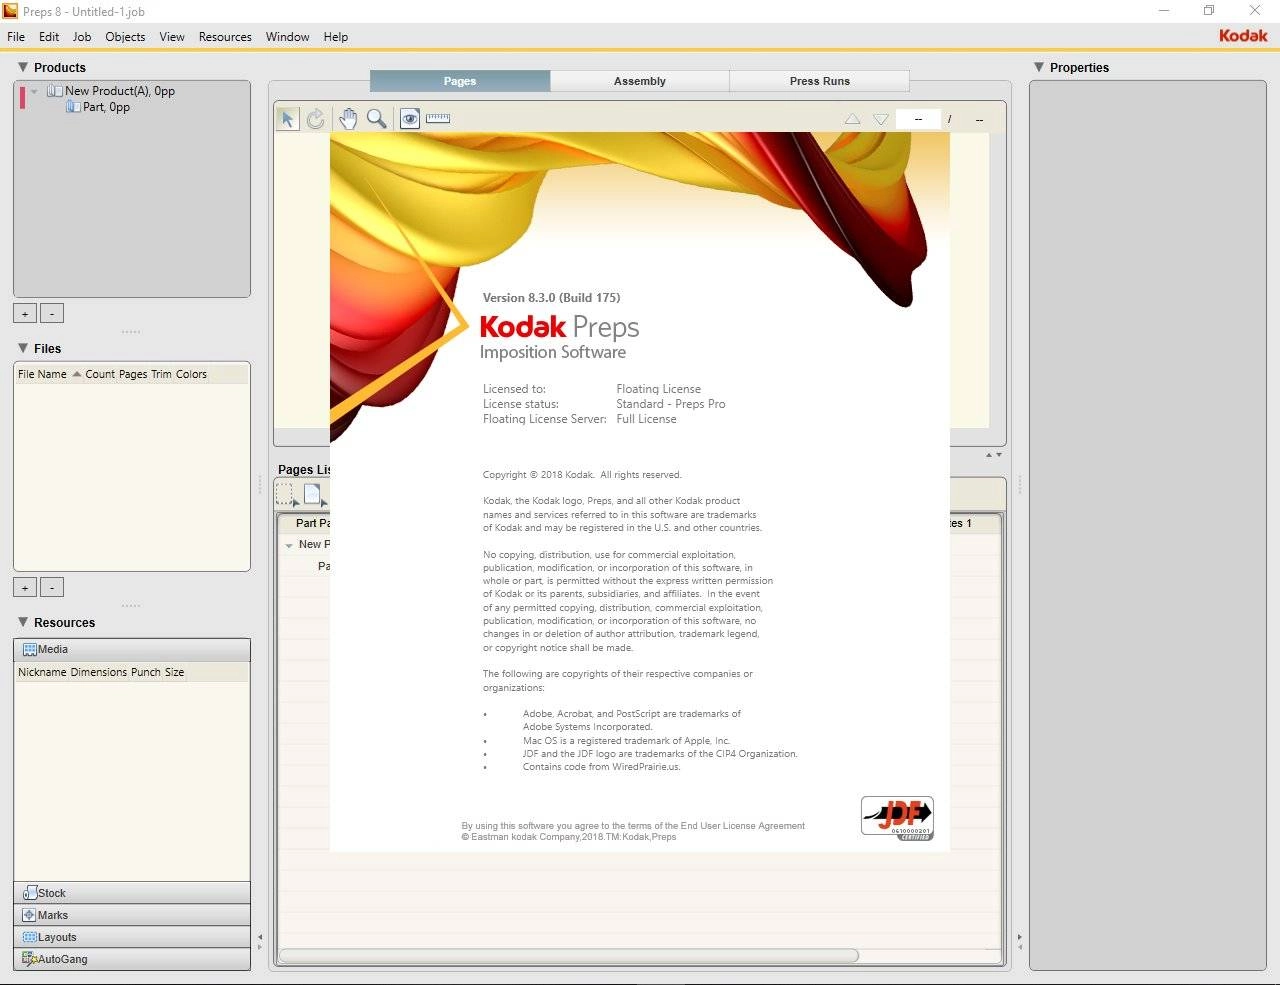Click the Kodak logo at top right
The width and height of the screenshot is (1280, 985).
pyautogui.click(x=1243, y=36)
